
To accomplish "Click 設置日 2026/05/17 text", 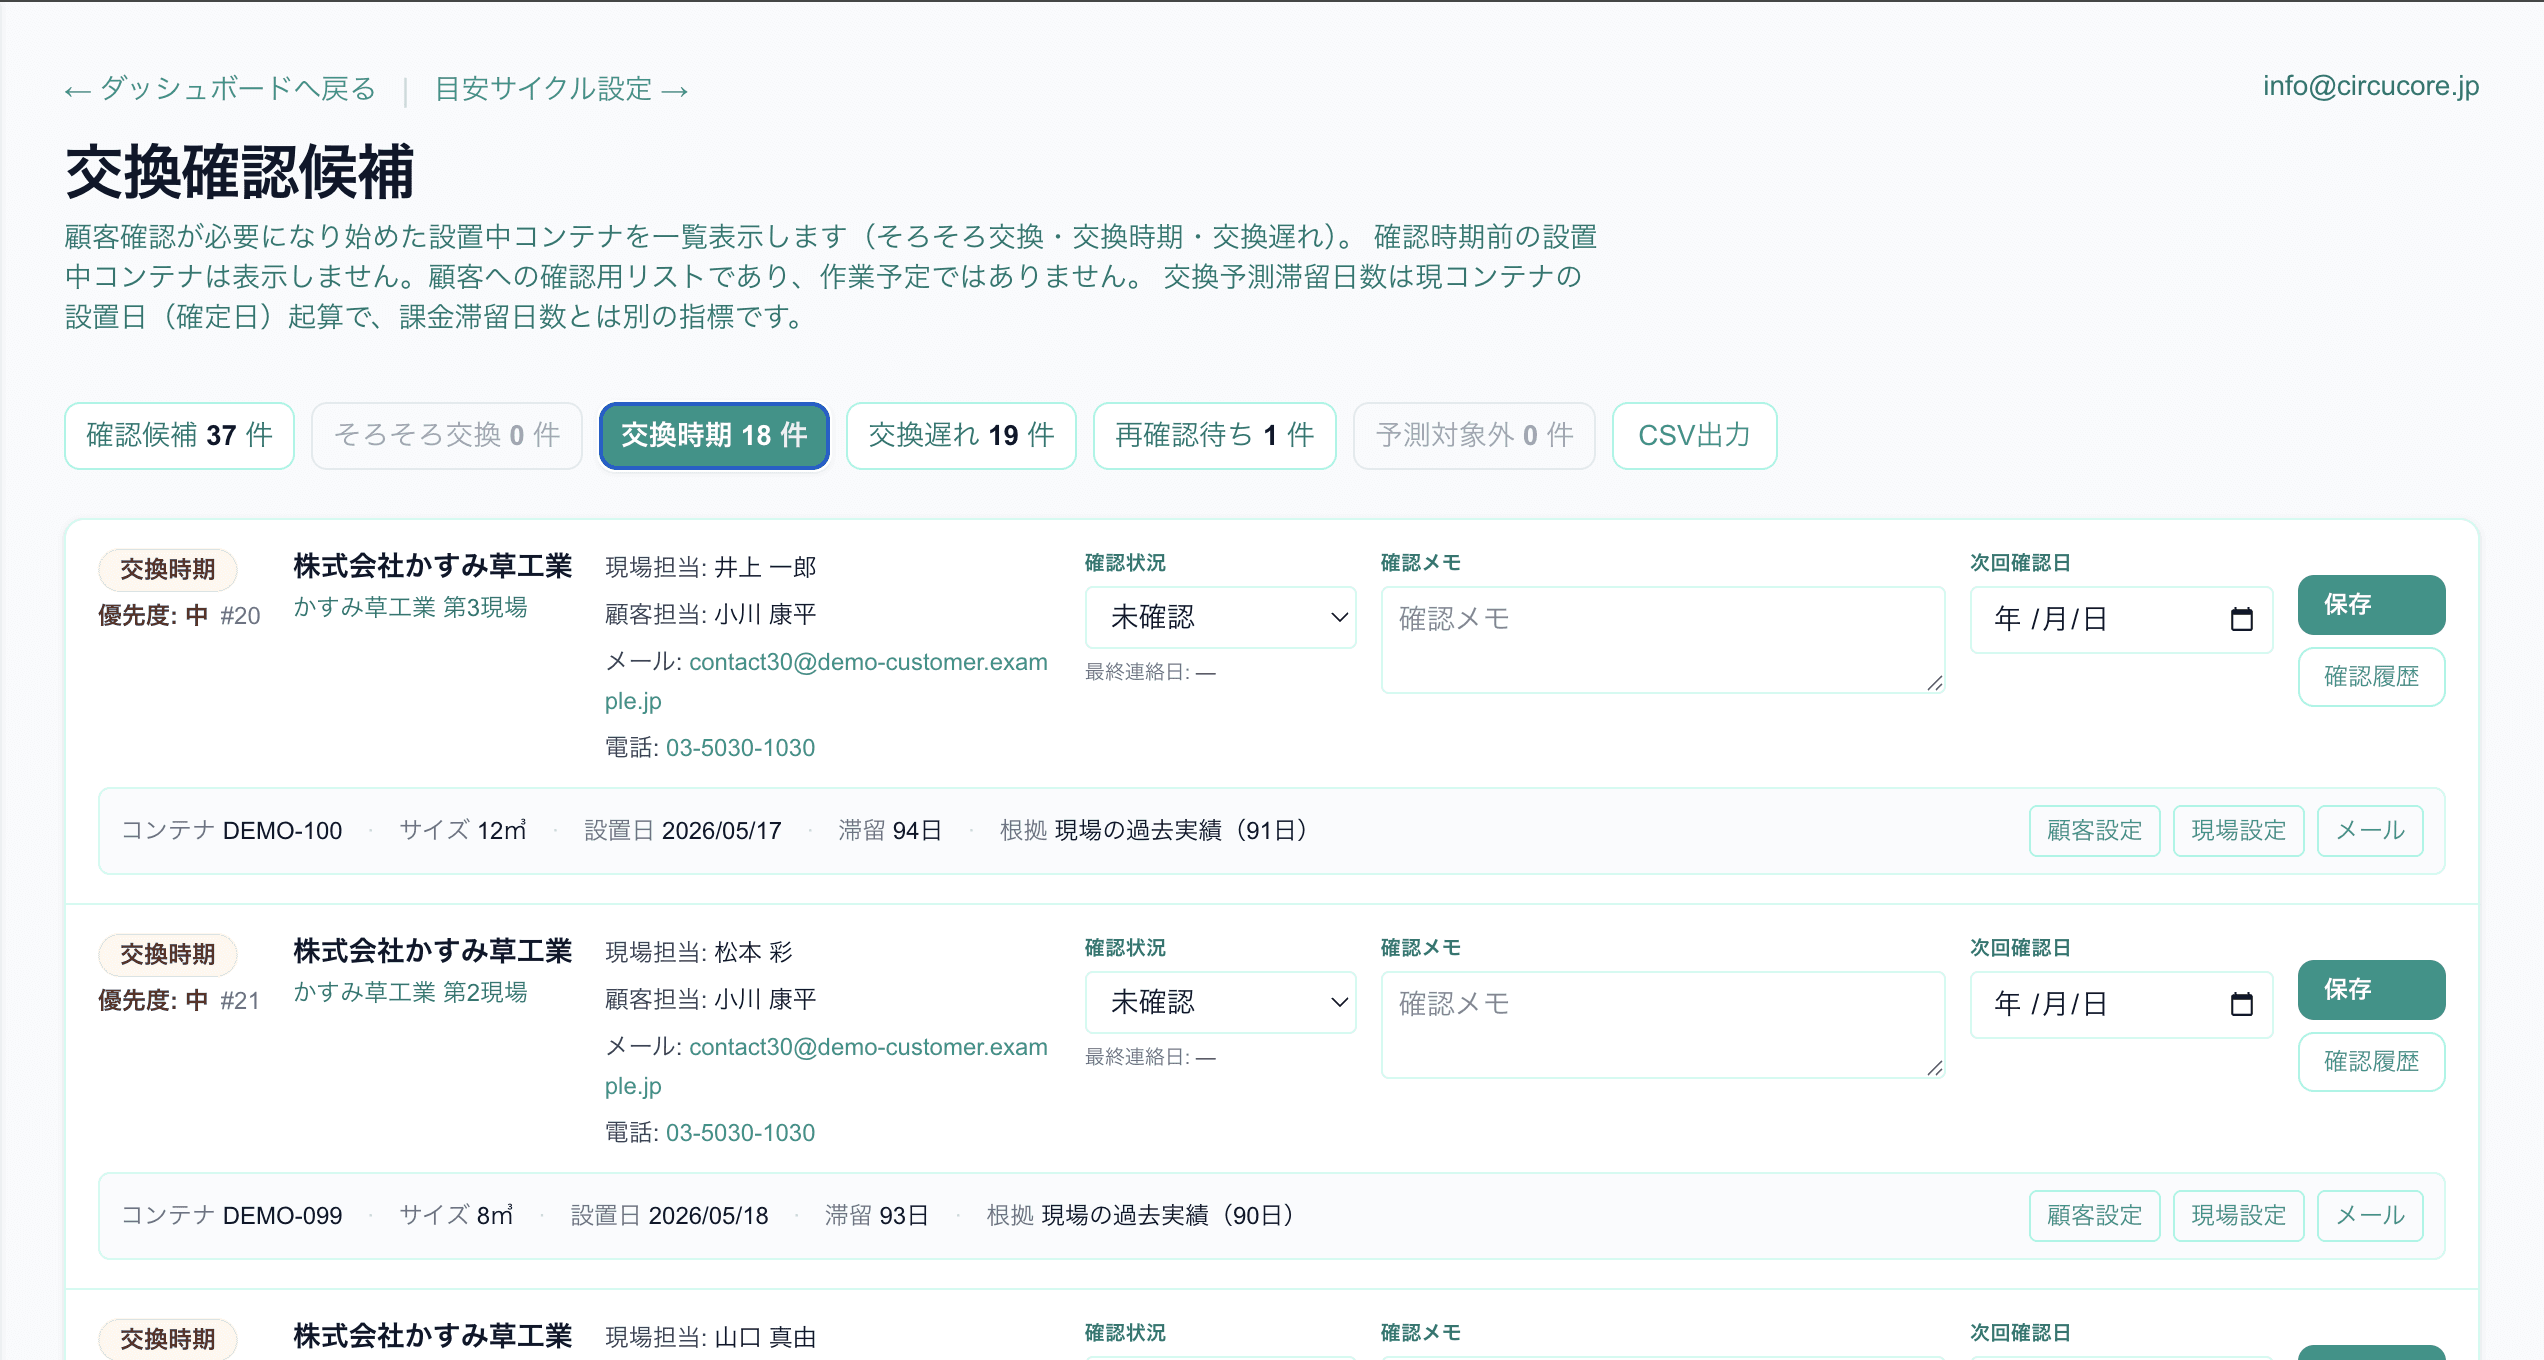I will coord(683,831).
